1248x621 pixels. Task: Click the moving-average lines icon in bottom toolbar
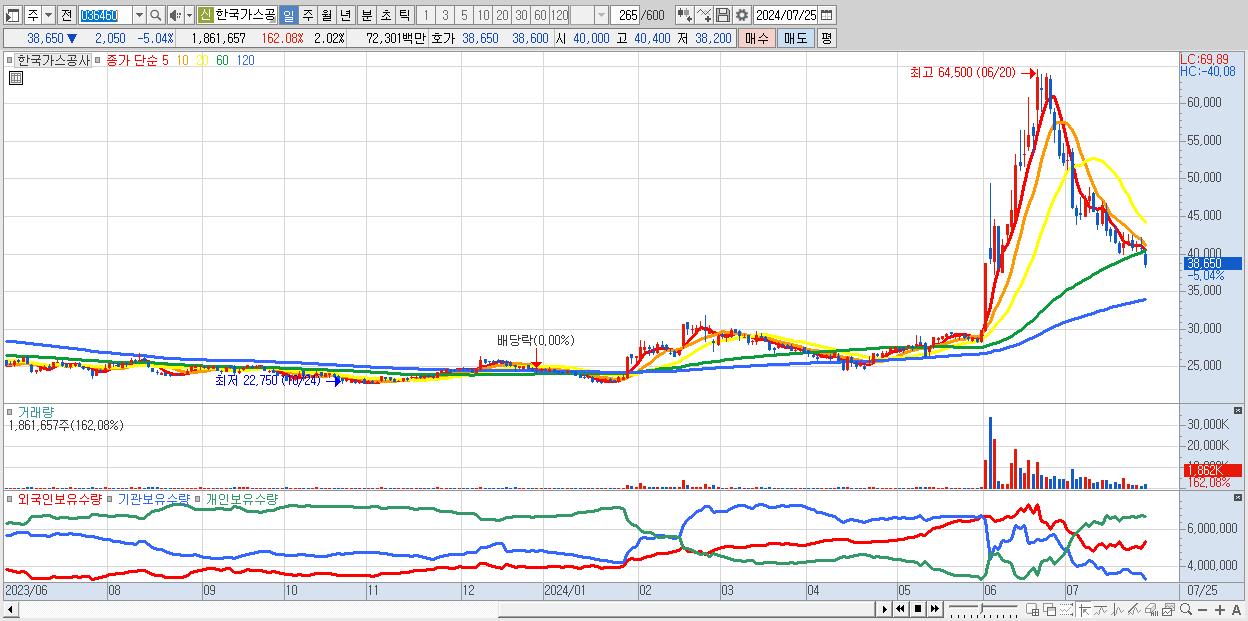[1101, 610]
